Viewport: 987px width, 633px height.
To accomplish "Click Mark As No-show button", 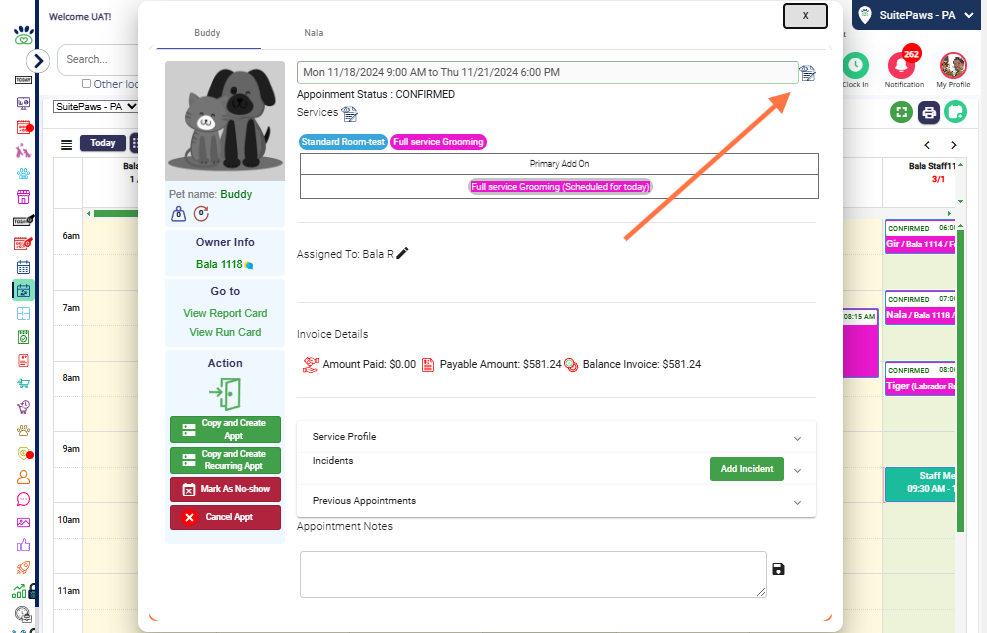I will [x=225, y=489].
